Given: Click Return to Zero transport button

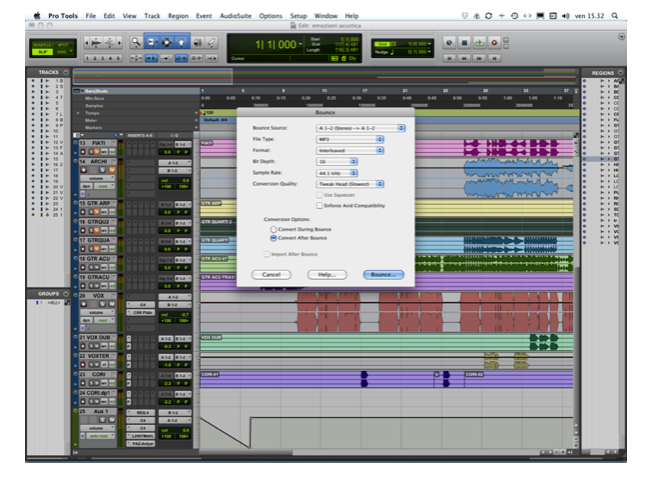Looking at the screenshot, I should tap(449, 58).
